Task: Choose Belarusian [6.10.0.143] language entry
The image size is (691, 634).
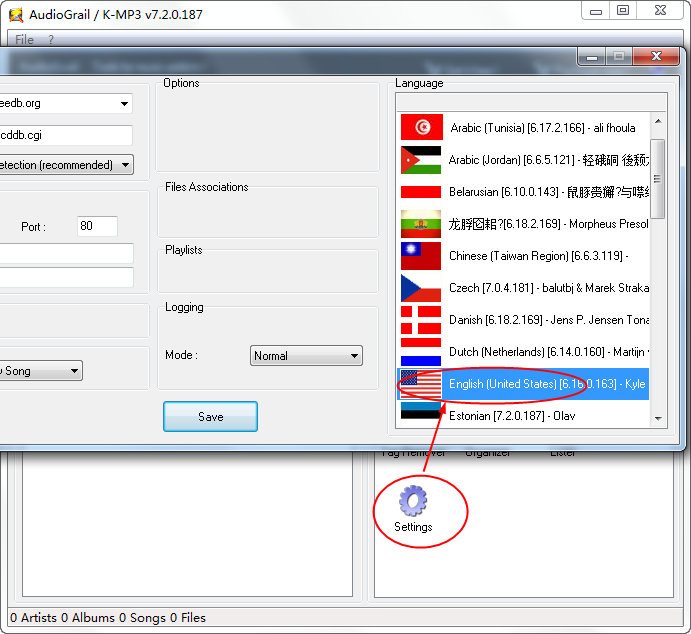Action: tap(523, 192)
